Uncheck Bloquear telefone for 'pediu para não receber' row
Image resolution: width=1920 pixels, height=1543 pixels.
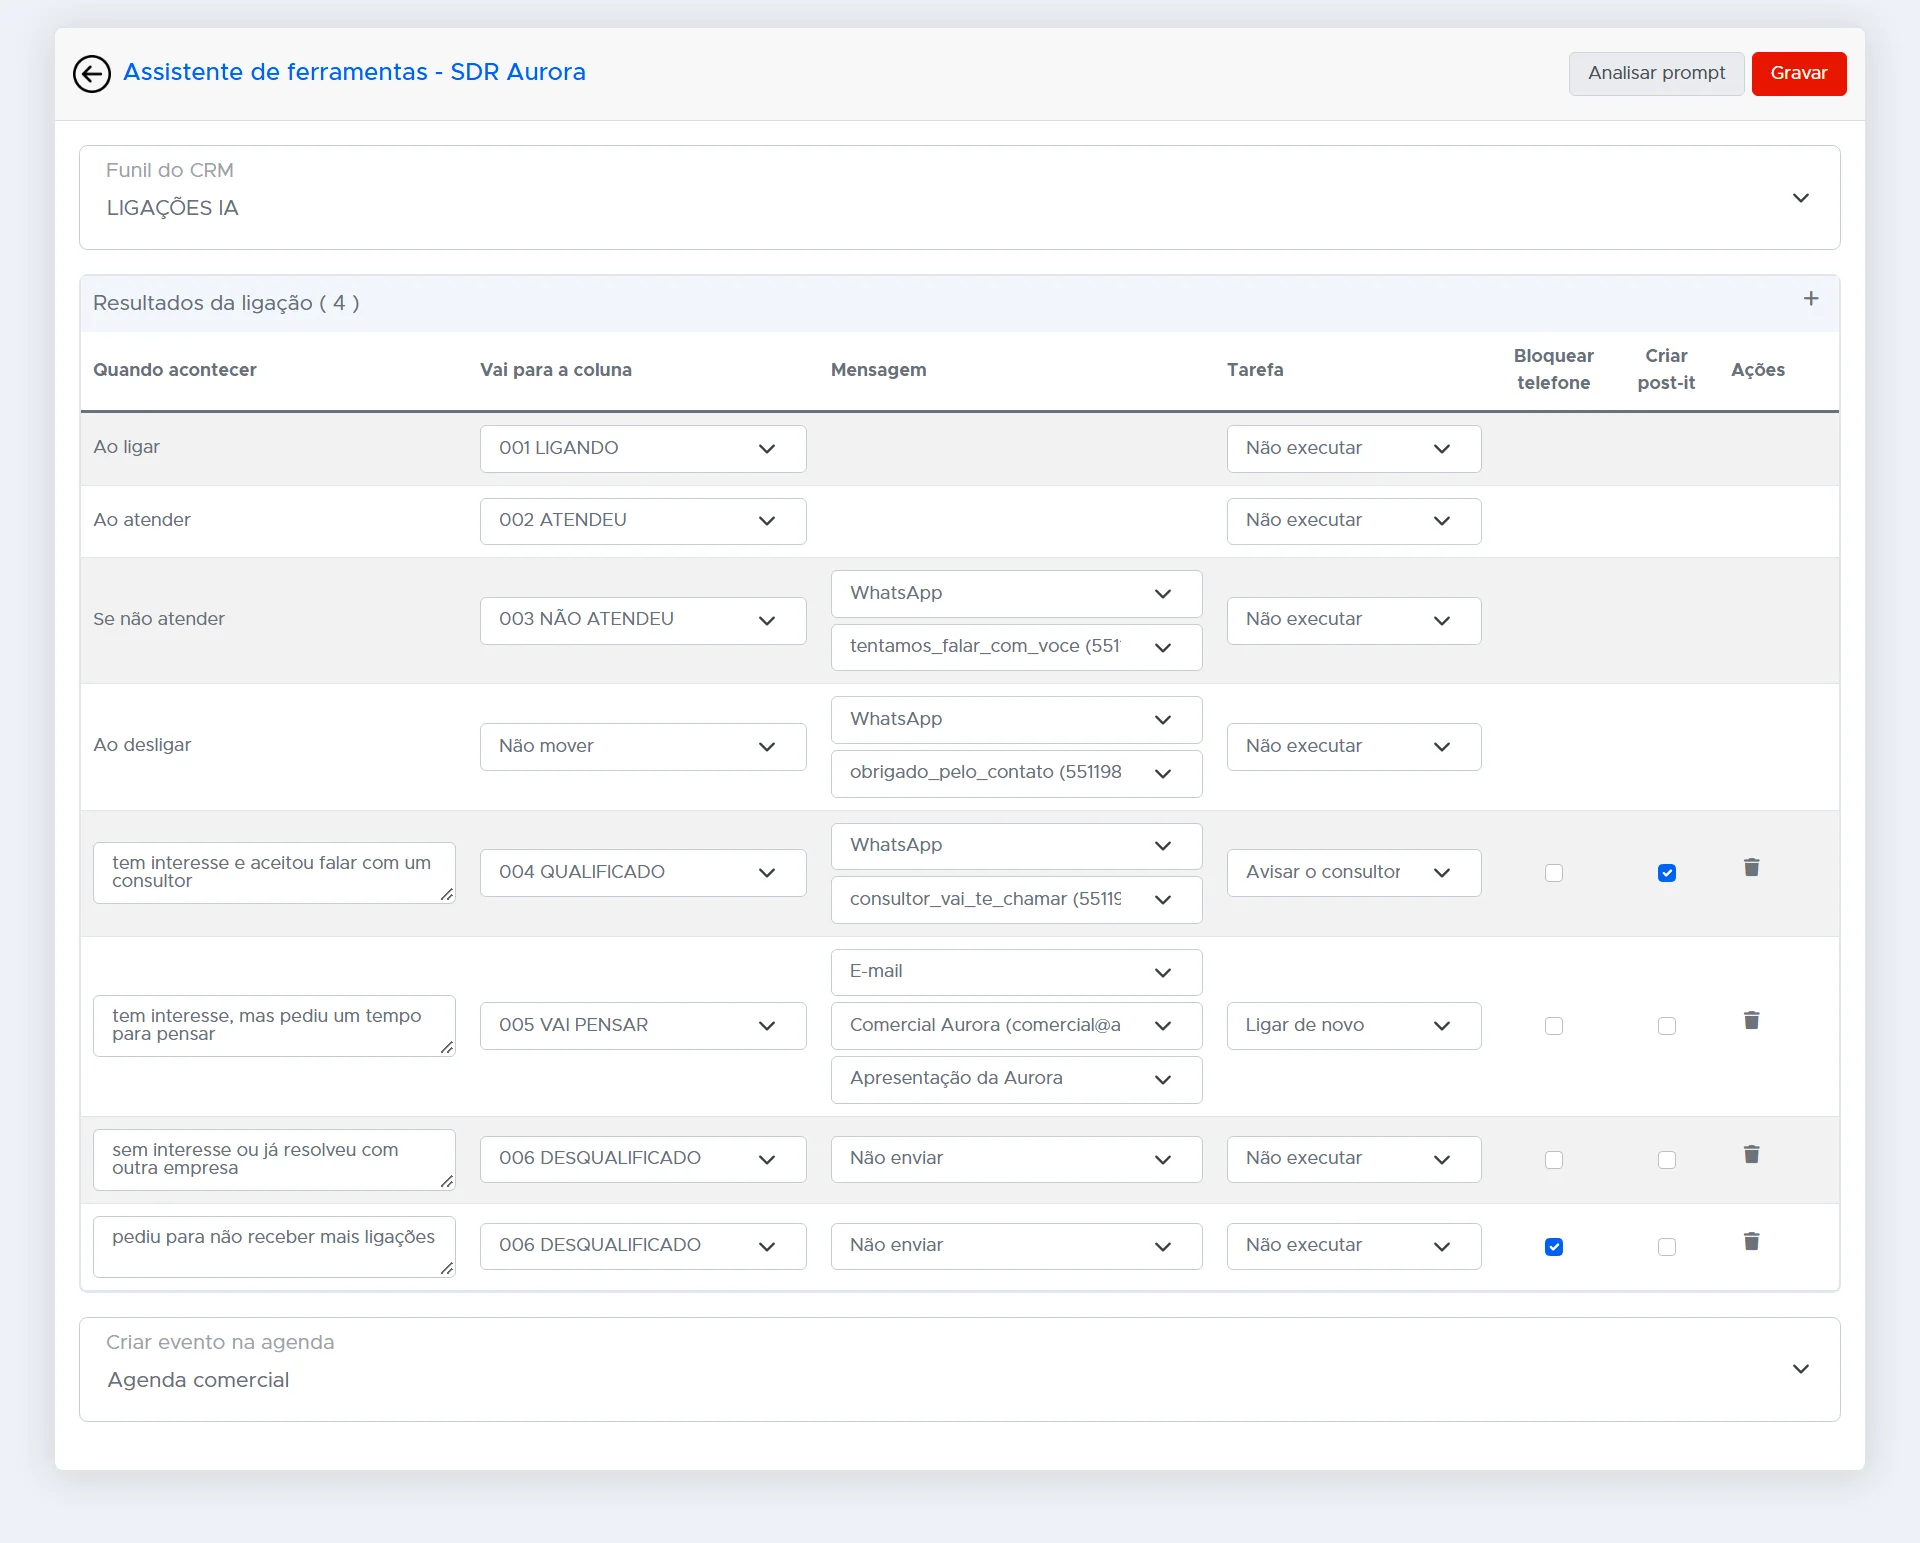coord(1554,1247)
